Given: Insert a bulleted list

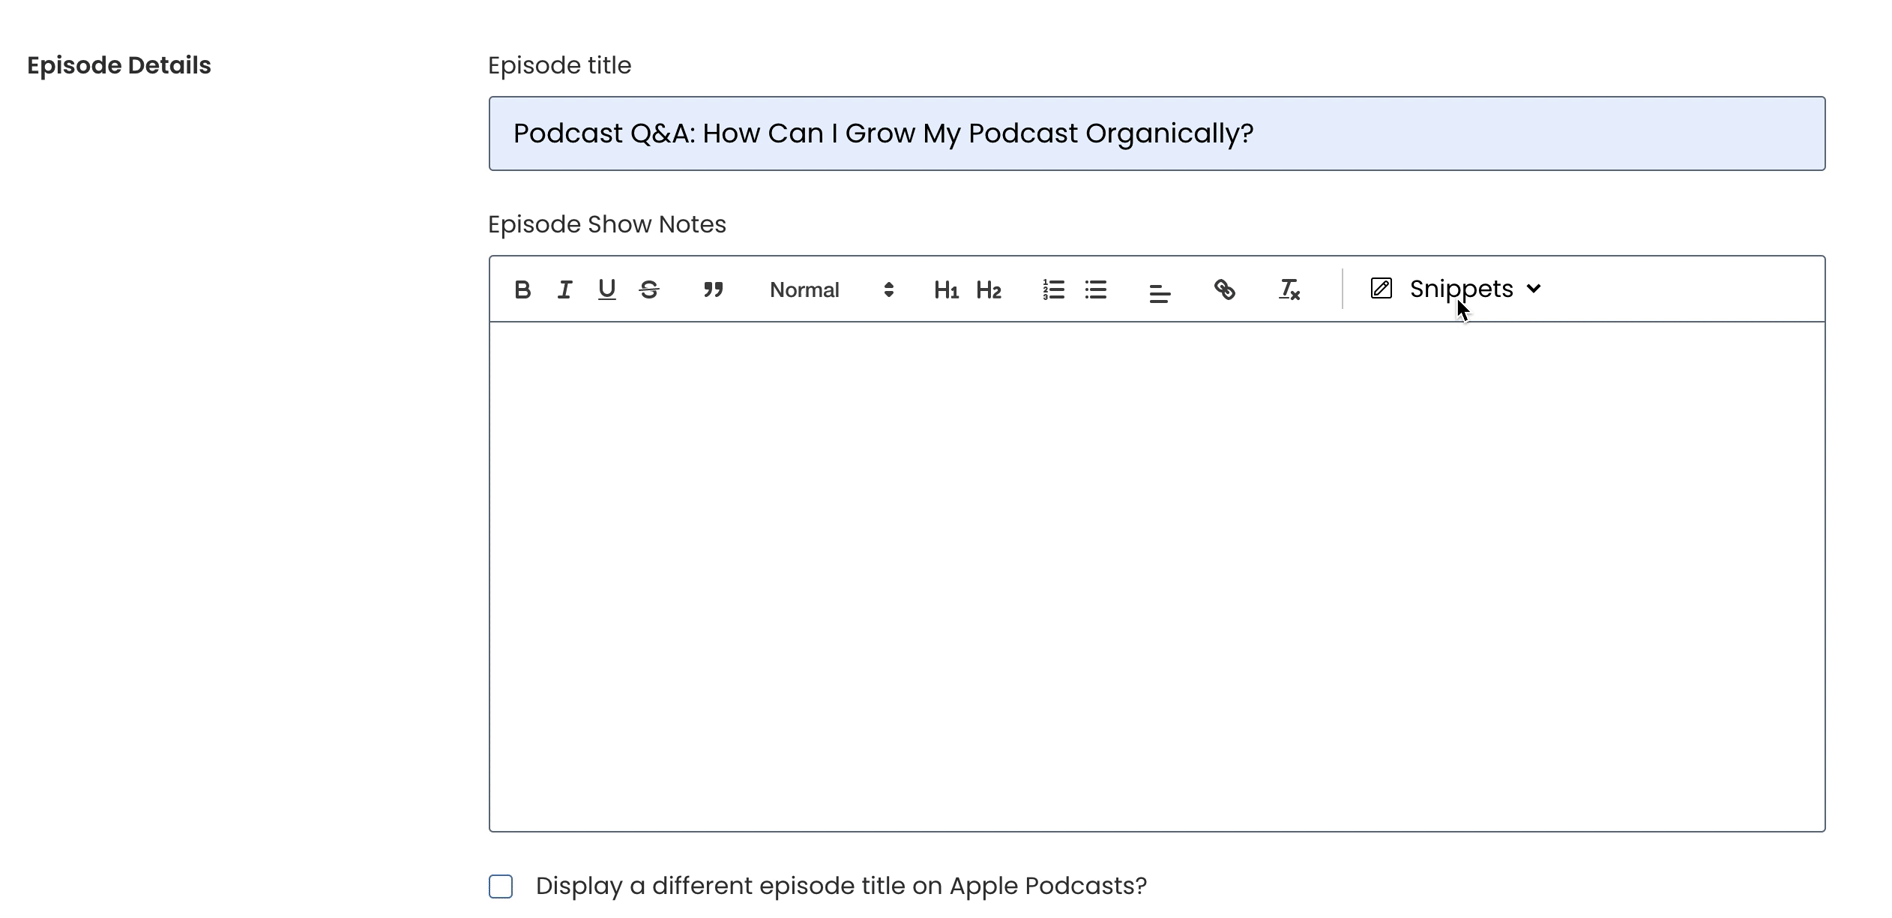Looking at the screenshot, I should pyautogui.click(x=1096, y=290).
